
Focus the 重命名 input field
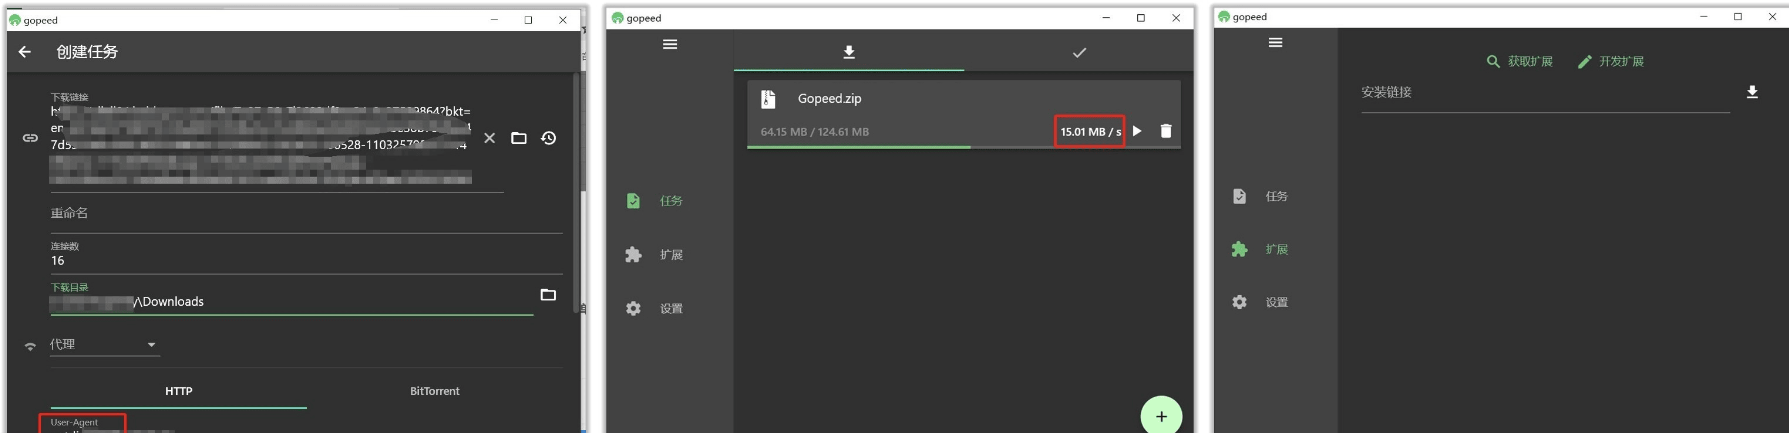point(300,214)
